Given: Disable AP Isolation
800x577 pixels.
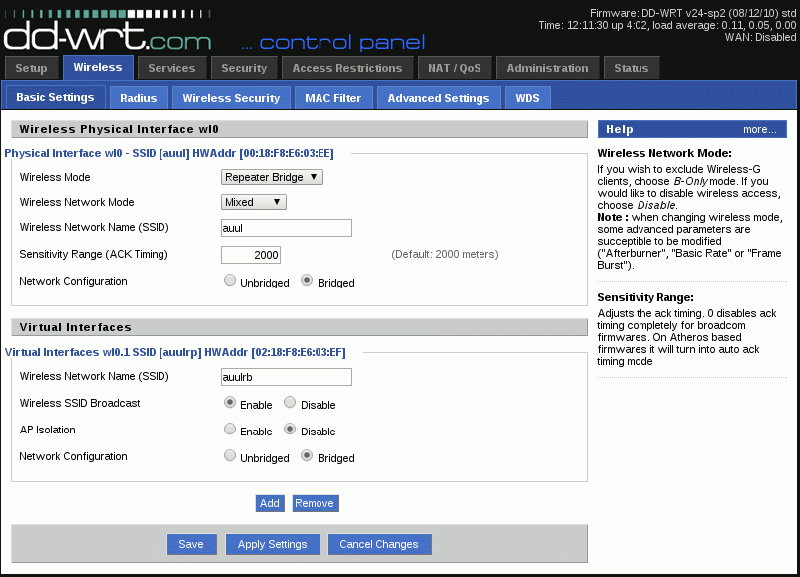Looking at the screenshot, I should point(290,429).
